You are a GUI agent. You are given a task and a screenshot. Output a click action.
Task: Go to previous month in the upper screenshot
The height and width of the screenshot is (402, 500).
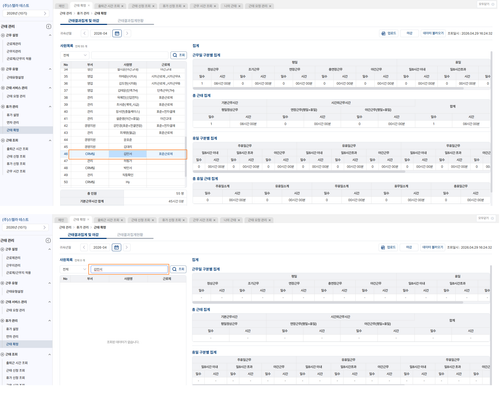(x=84, y=33)
